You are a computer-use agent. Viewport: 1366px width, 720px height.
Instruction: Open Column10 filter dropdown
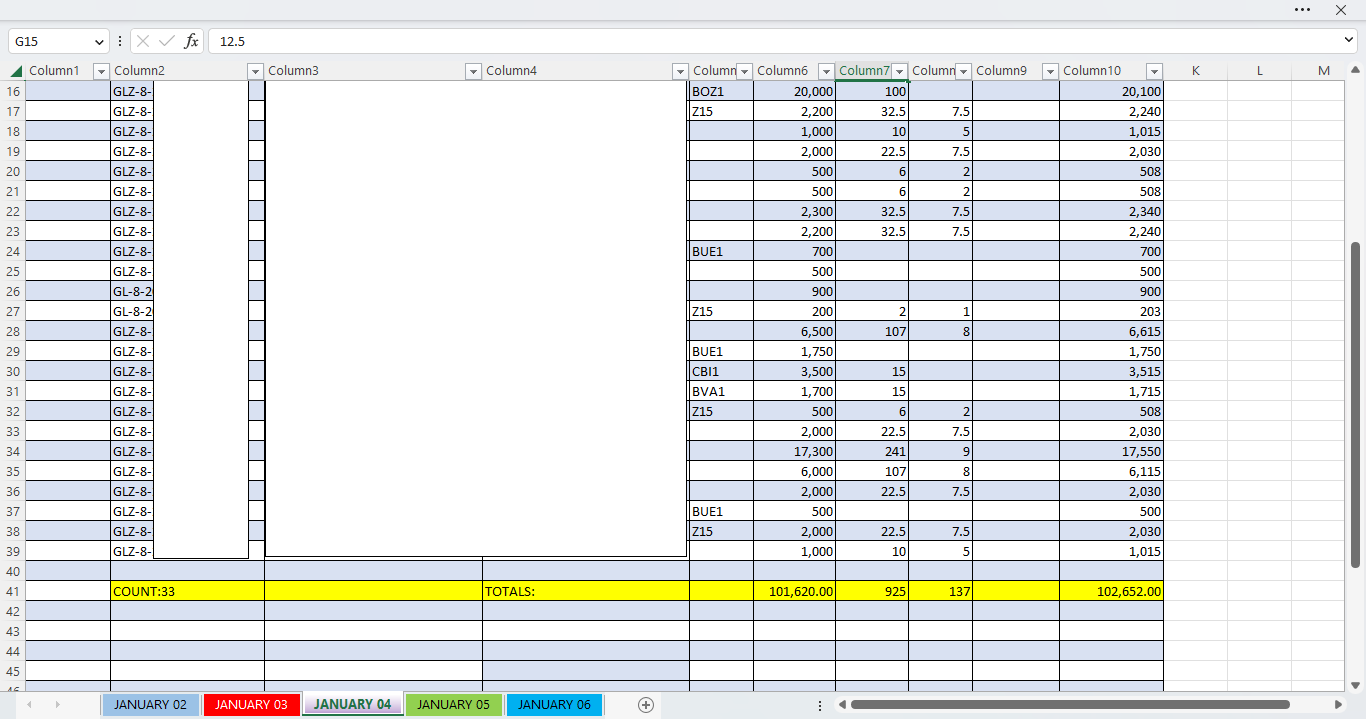[1155, 71]
